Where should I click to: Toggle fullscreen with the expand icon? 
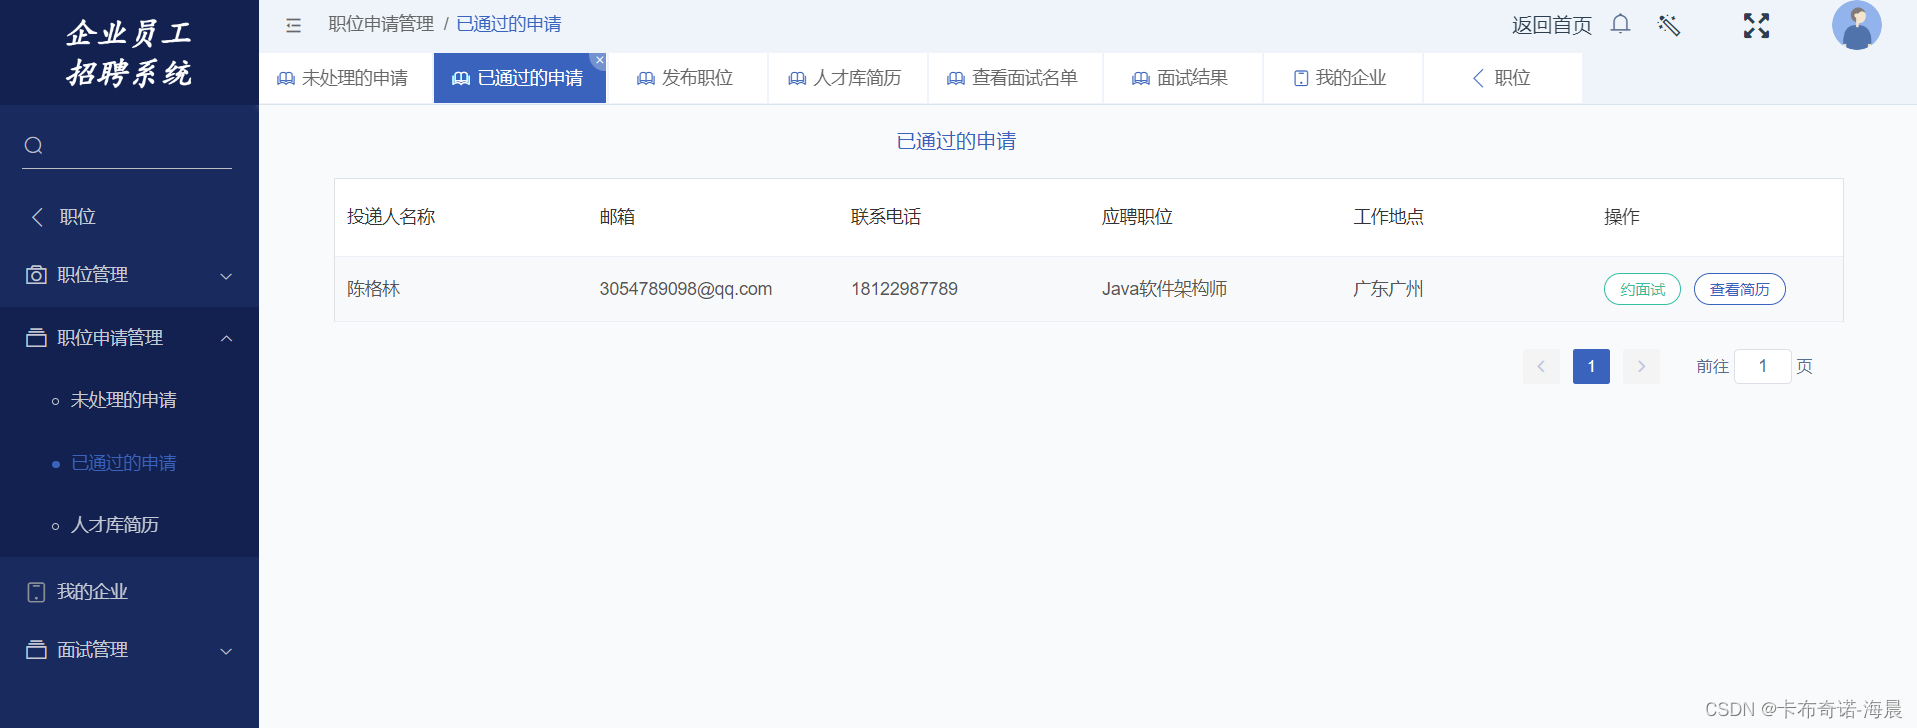pyautogui.click(x=1756, y=26)
